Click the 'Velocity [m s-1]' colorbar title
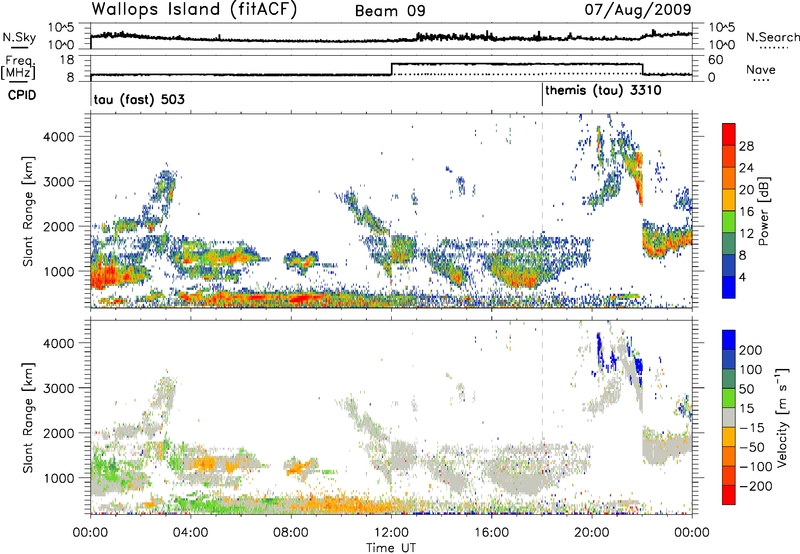This screenshot has height=554, width=800. 781,417
